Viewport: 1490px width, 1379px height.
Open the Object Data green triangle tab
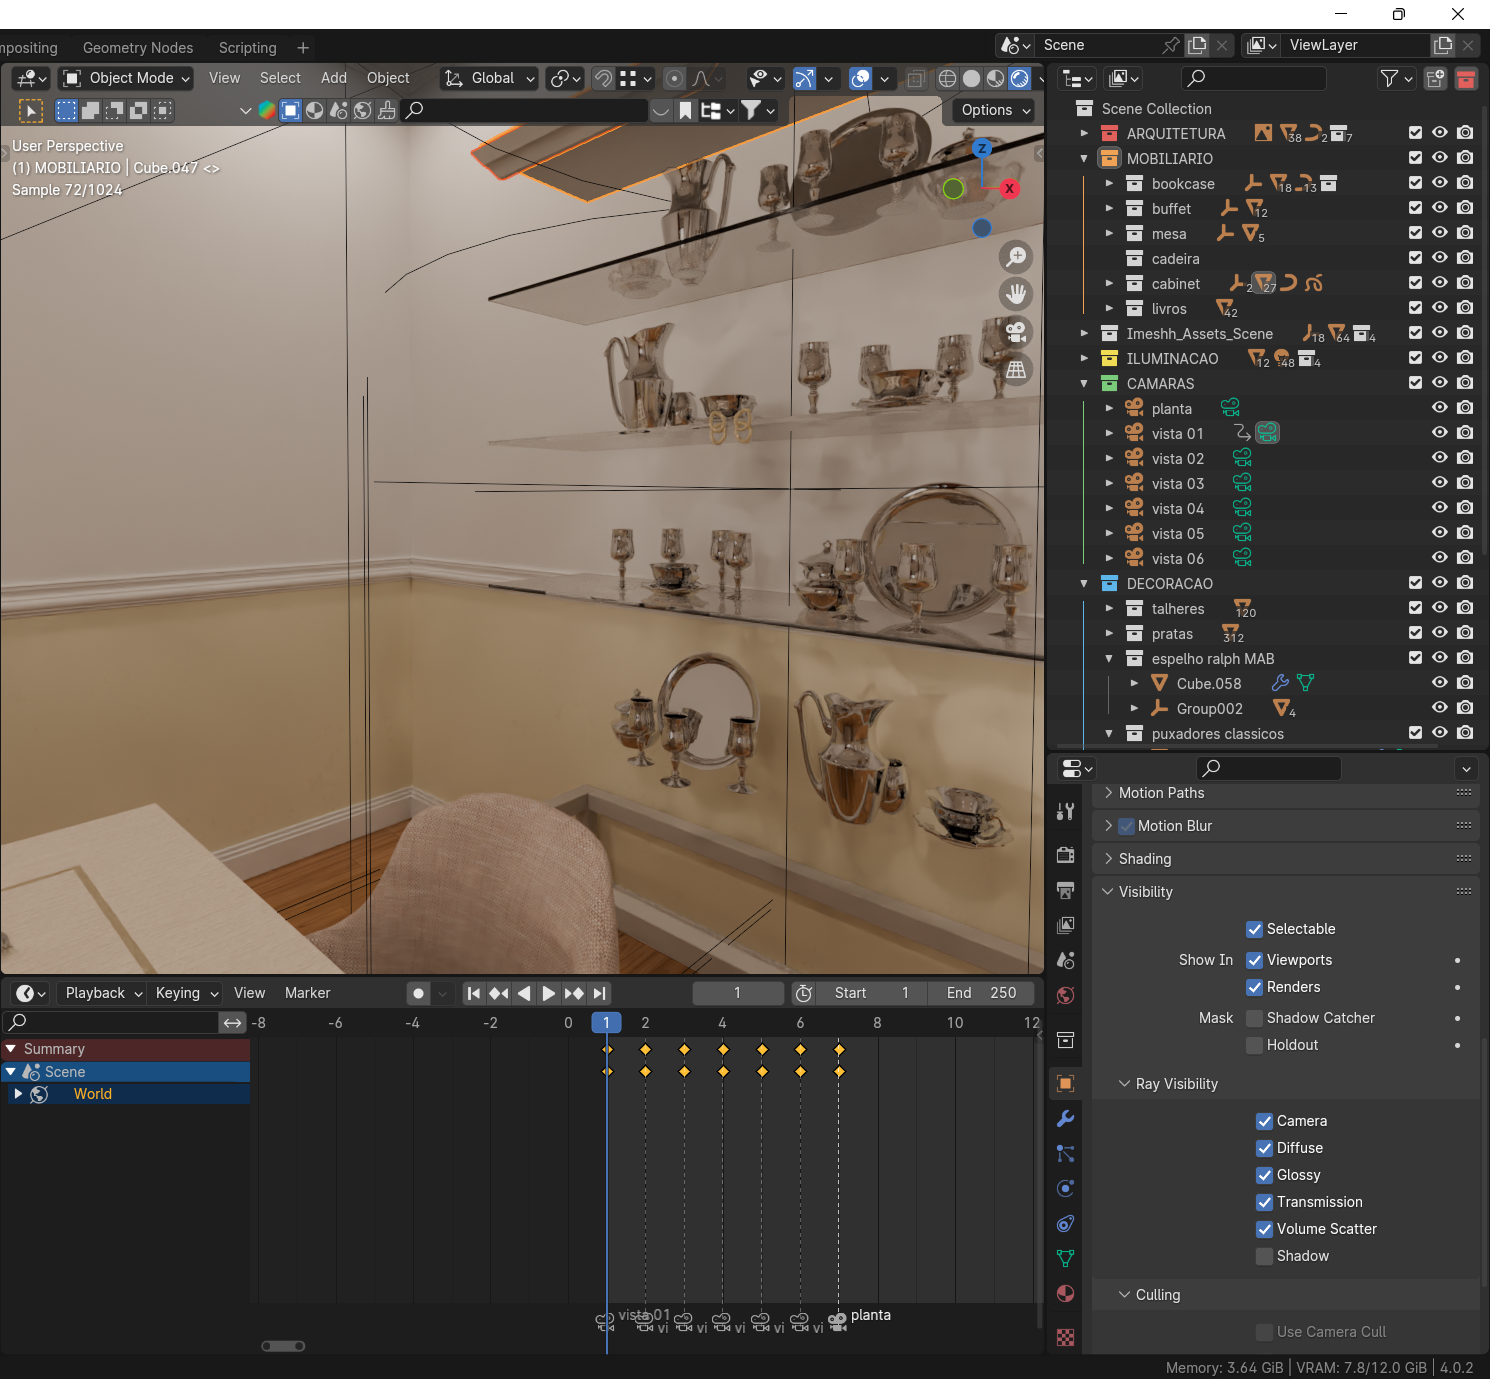click(1066, 1258)
